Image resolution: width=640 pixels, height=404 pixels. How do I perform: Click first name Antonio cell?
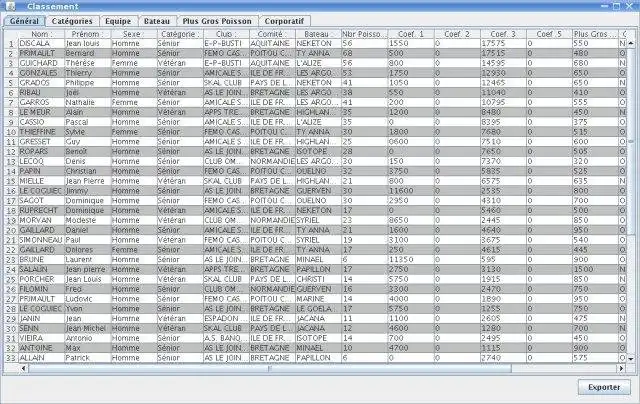(x=87, y=338)
